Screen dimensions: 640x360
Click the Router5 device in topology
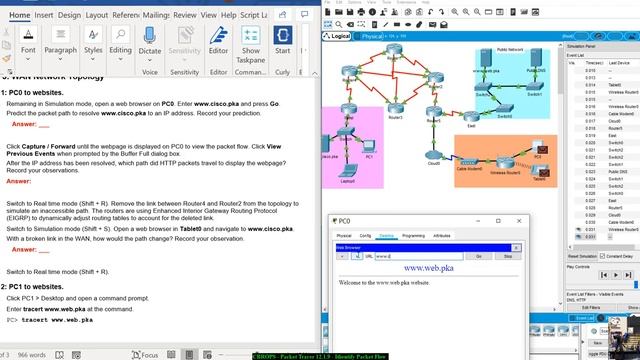433,113
